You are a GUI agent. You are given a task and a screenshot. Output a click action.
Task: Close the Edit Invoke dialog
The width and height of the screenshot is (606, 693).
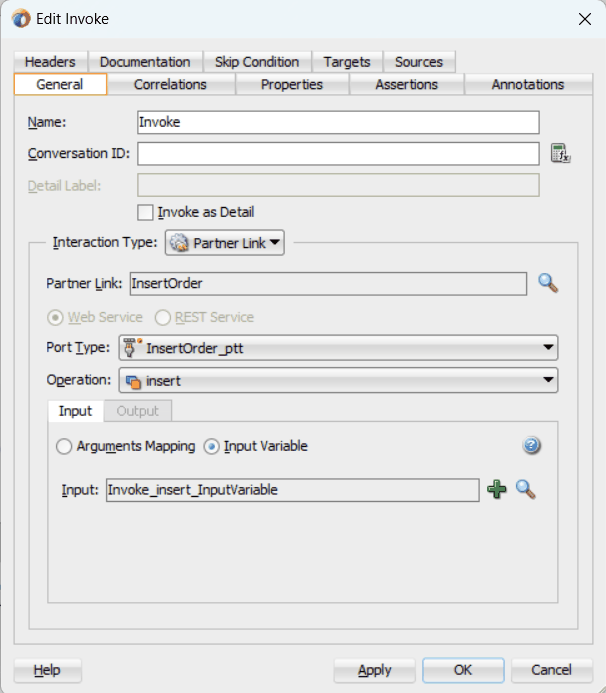585,19
